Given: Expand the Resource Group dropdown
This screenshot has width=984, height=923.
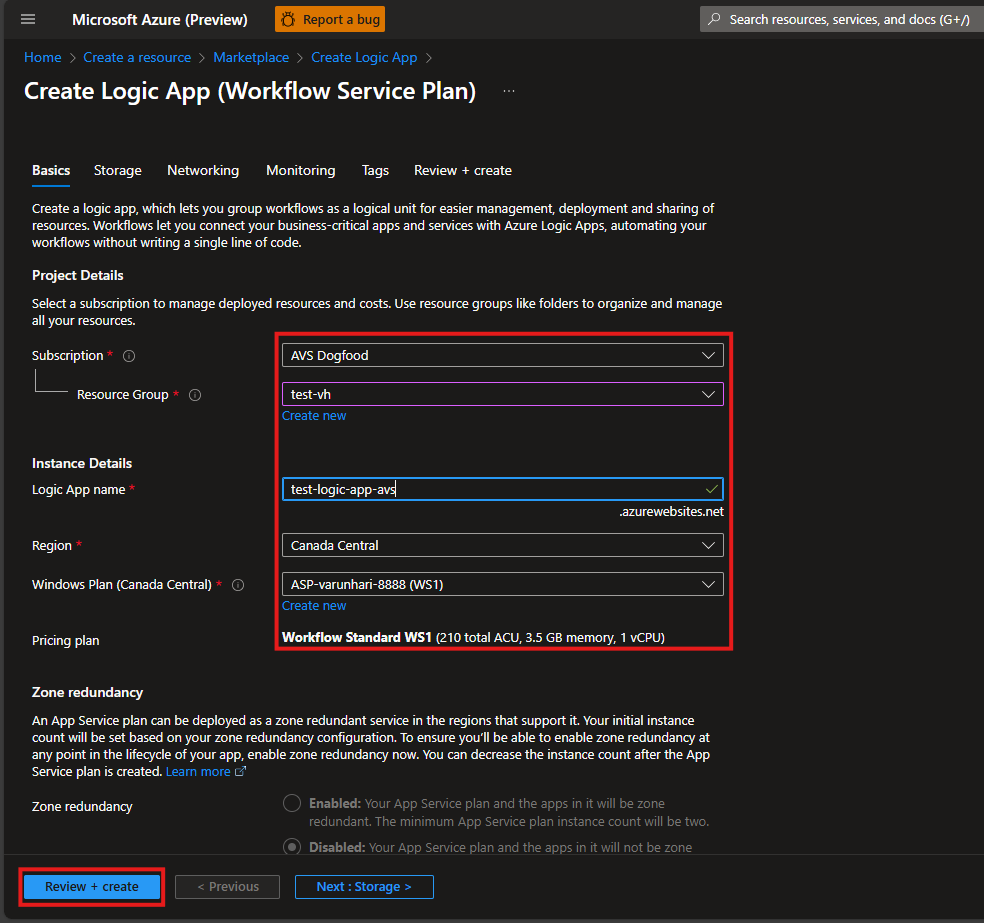Looking at the screenshot, I should pos(502,394).
